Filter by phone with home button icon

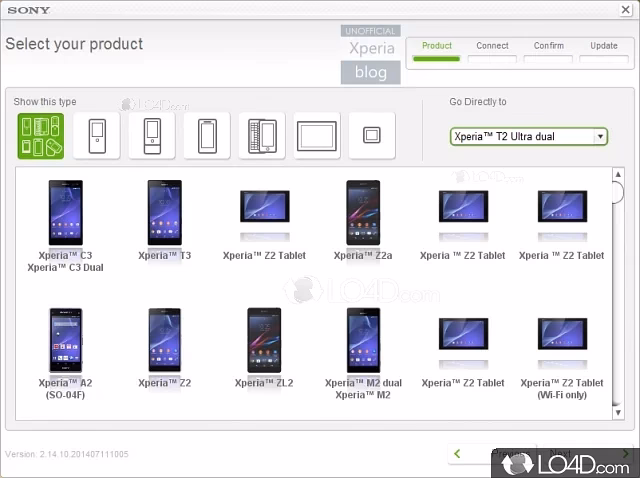tap(97, 136)
